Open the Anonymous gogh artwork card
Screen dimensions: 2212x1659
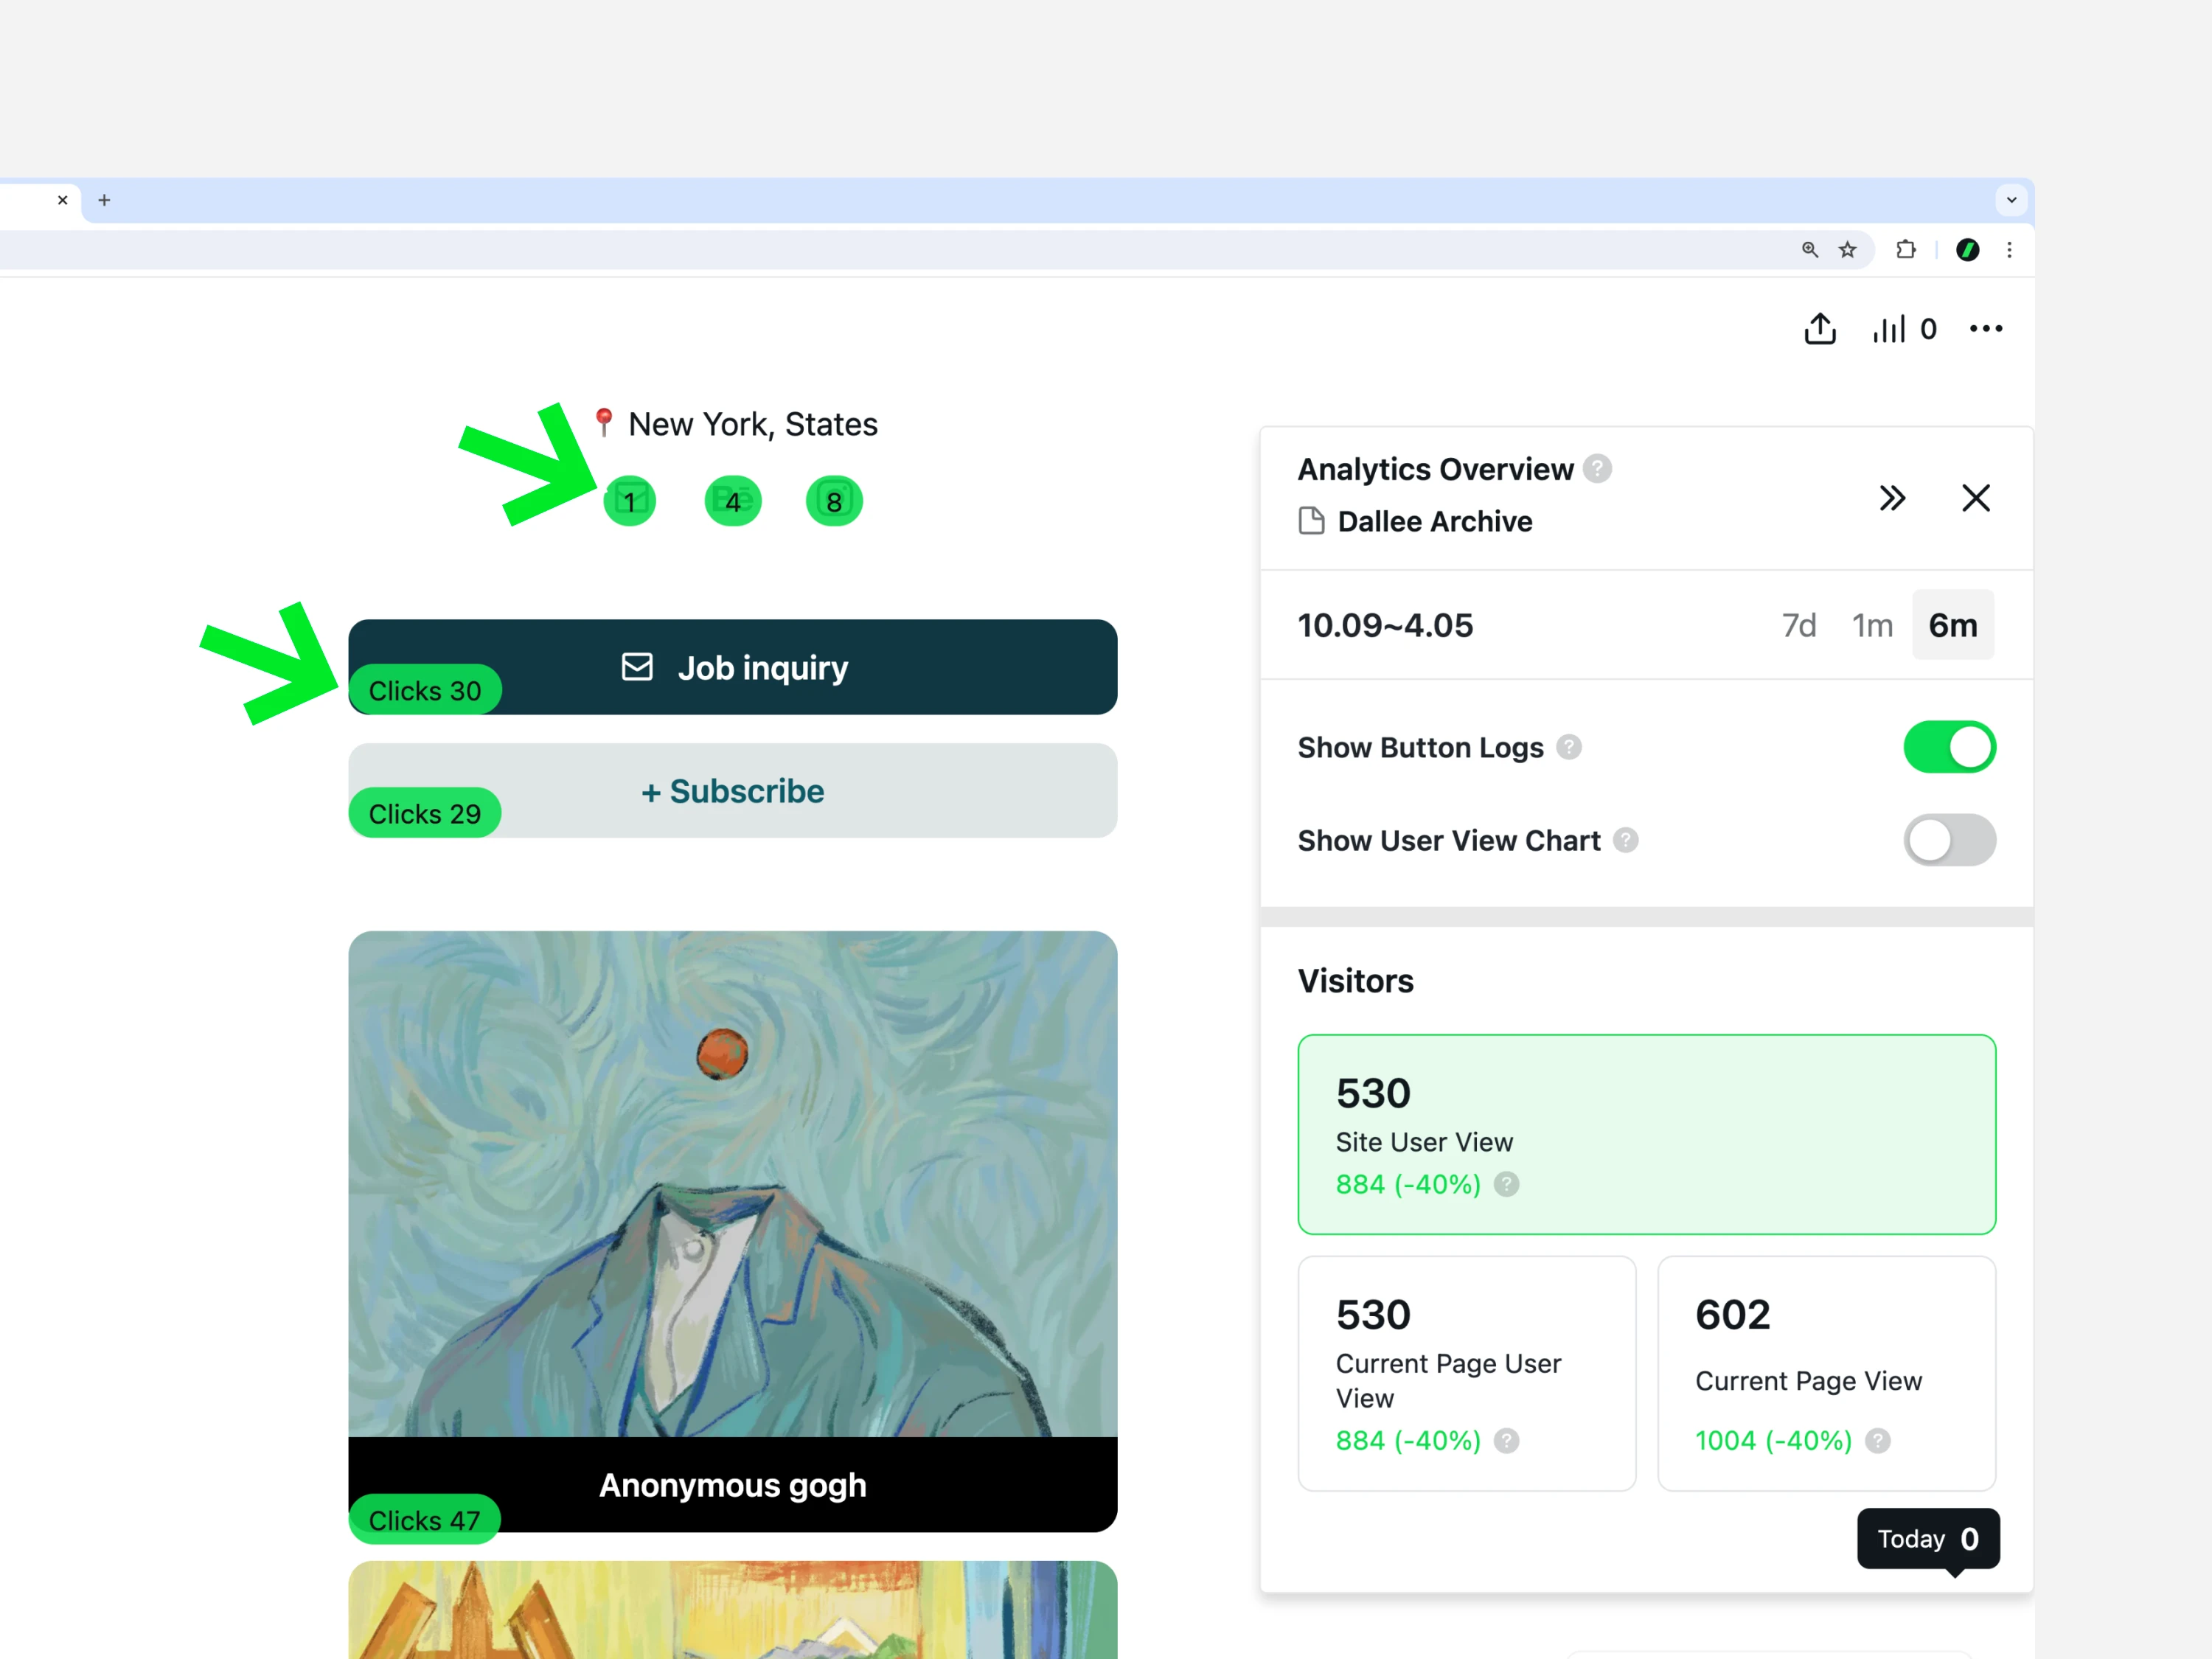pyautogui.click(x=732, y=1231)
